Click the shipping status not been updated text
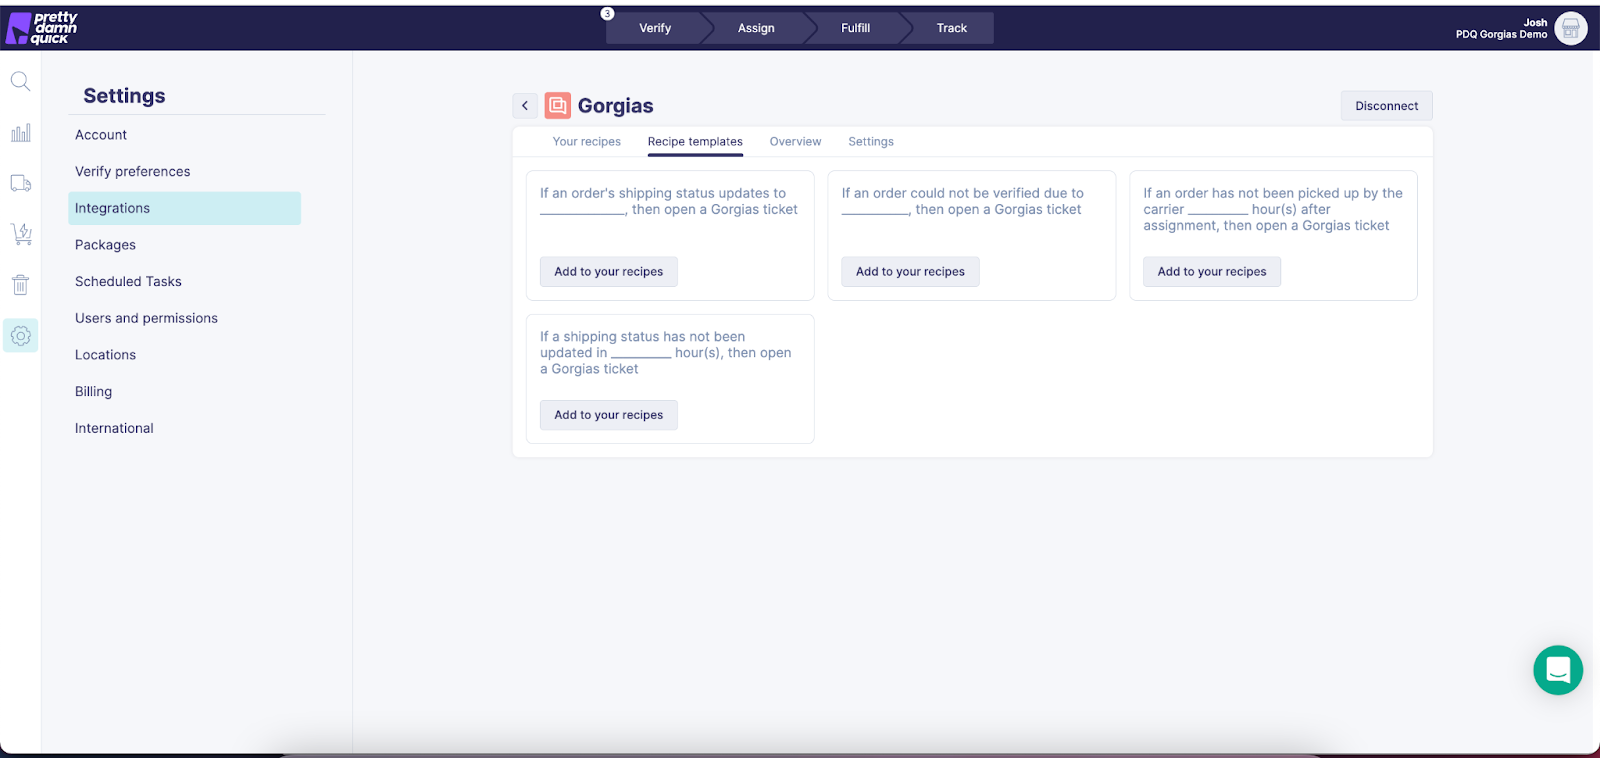Screen dimensions: 1600x758 (666, 353)
